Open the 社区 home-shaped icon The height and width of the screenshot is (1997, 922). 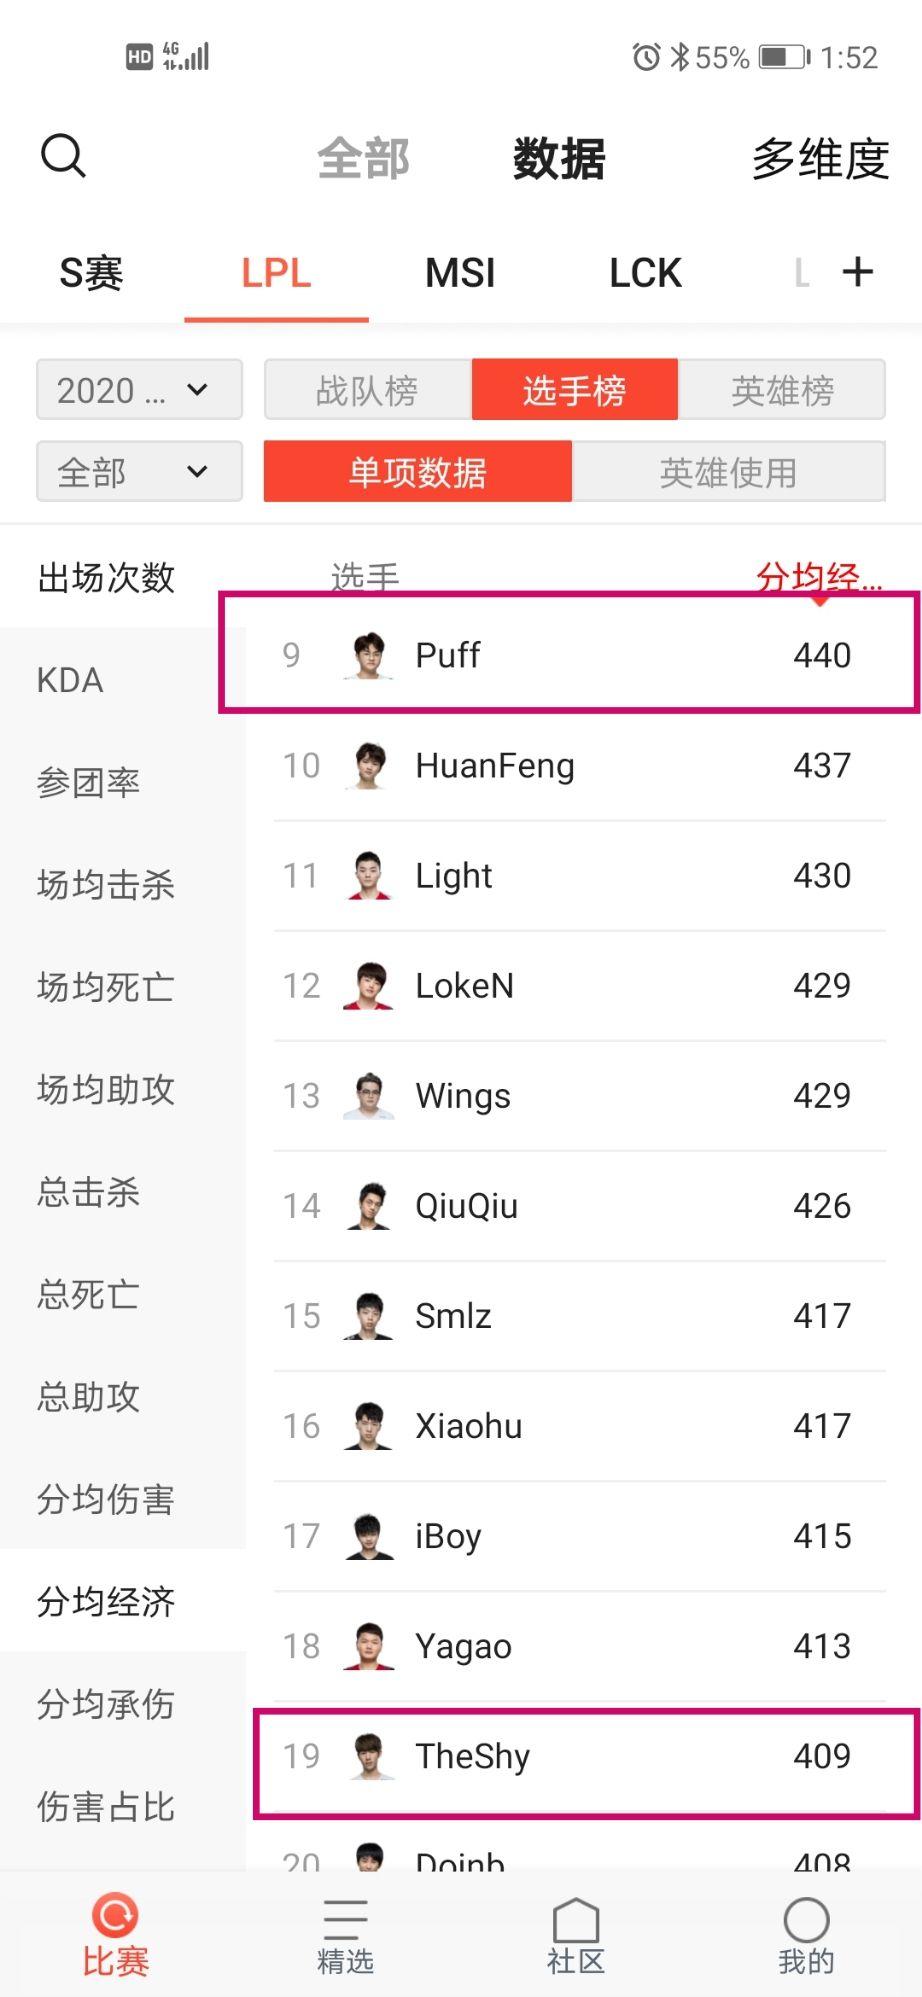click(576, 1919)
